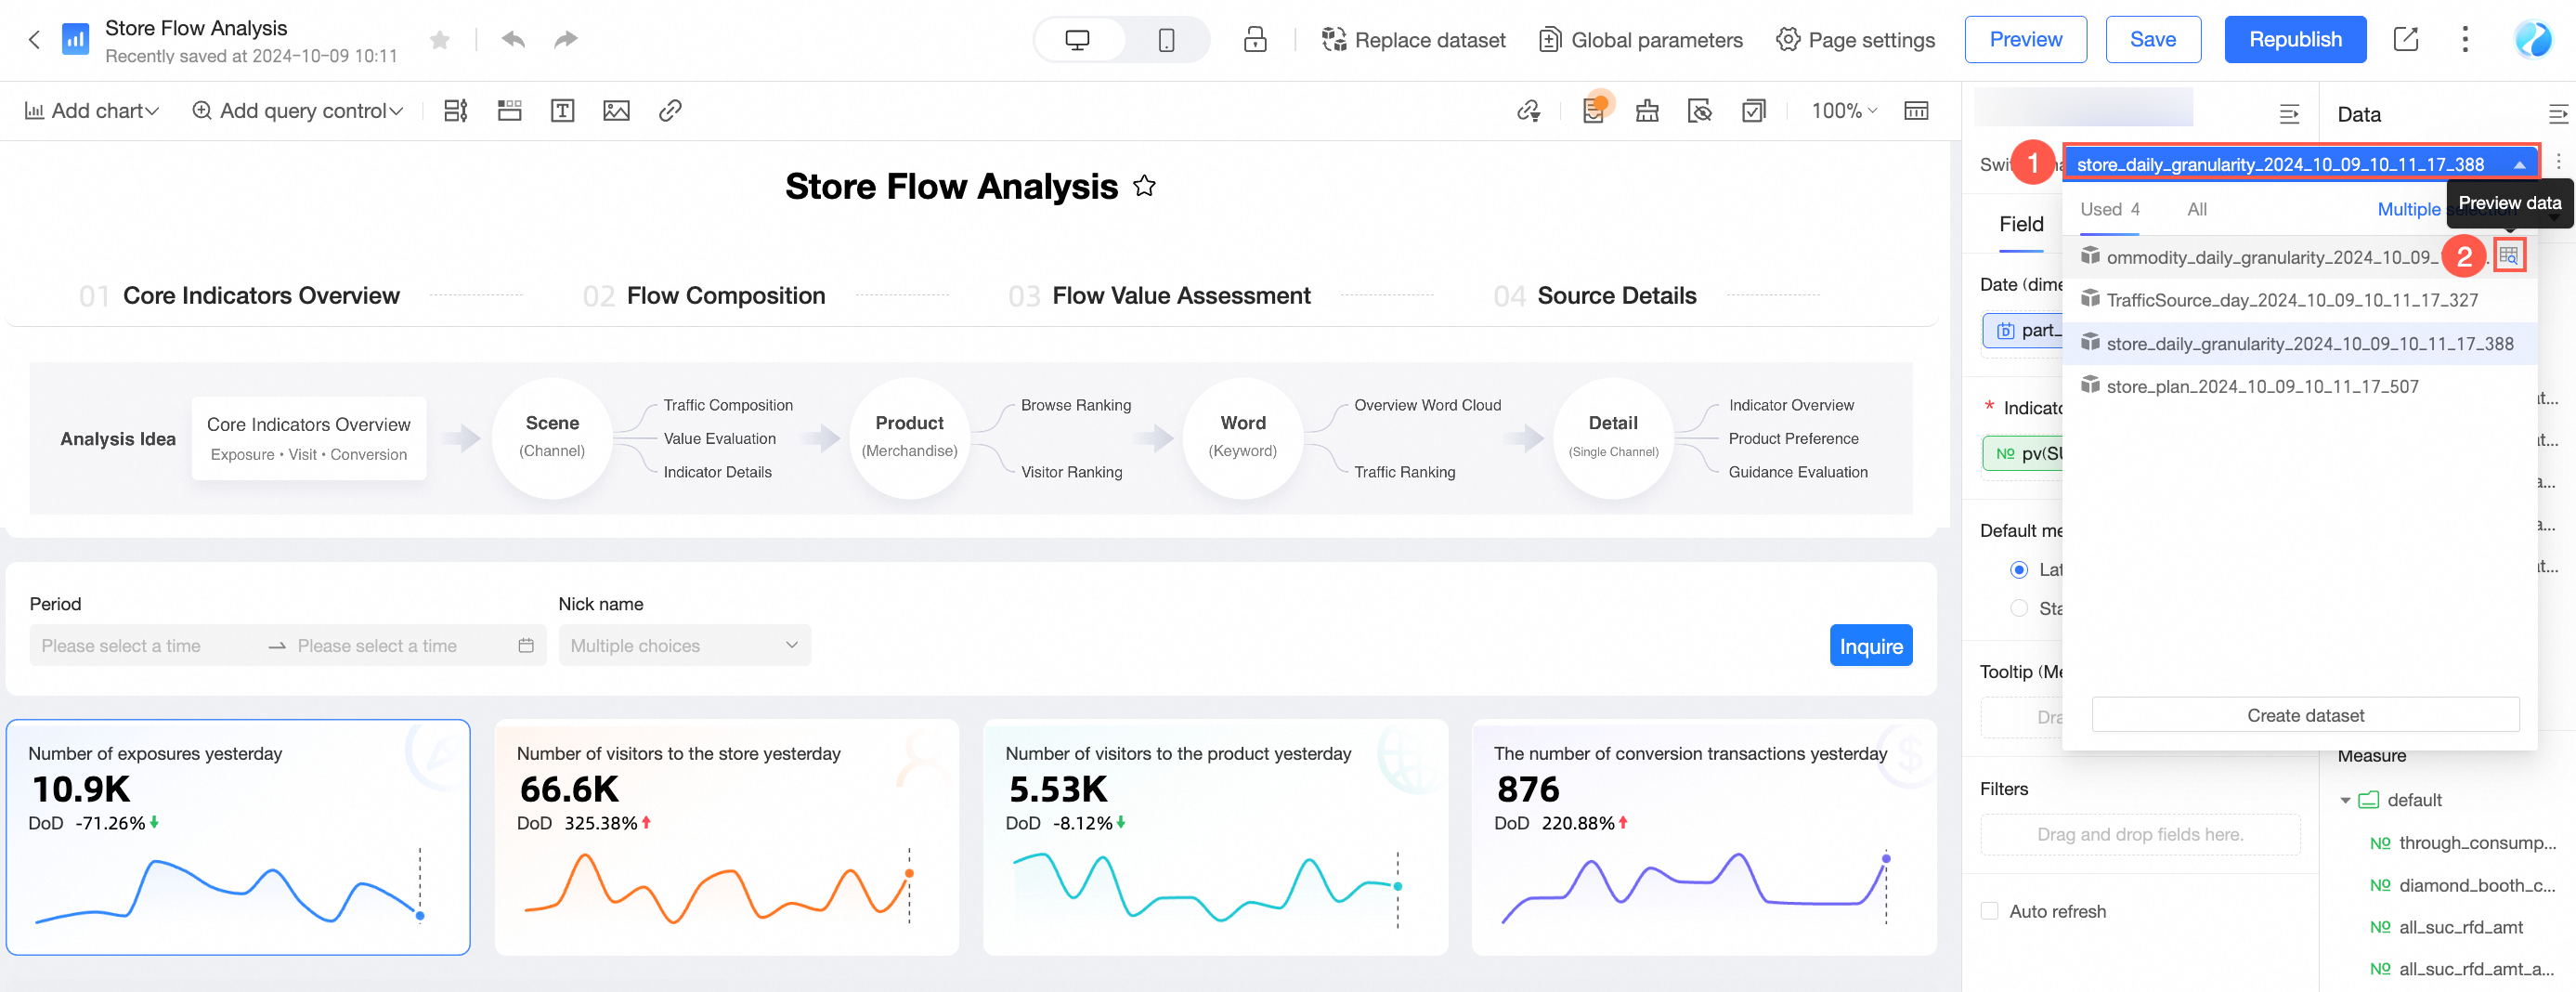Select the second Default measure radio option
The image size is (2576, 992).
2019,608
